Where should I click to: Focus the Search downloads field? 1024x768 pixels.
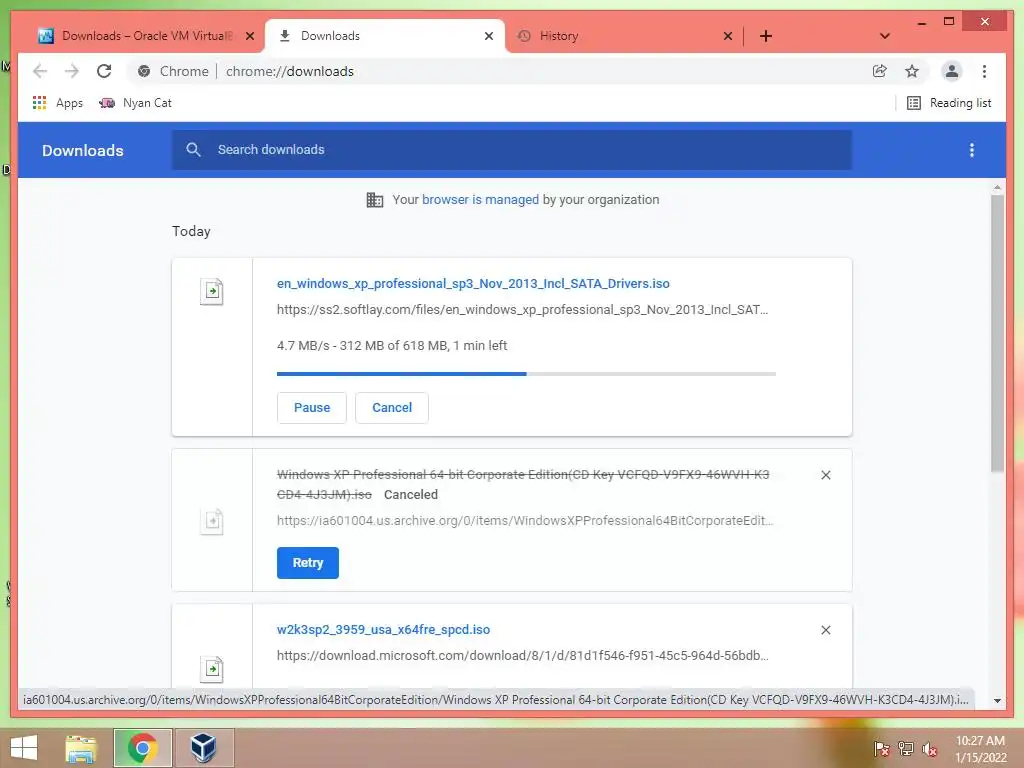click(x=512, y=150)
